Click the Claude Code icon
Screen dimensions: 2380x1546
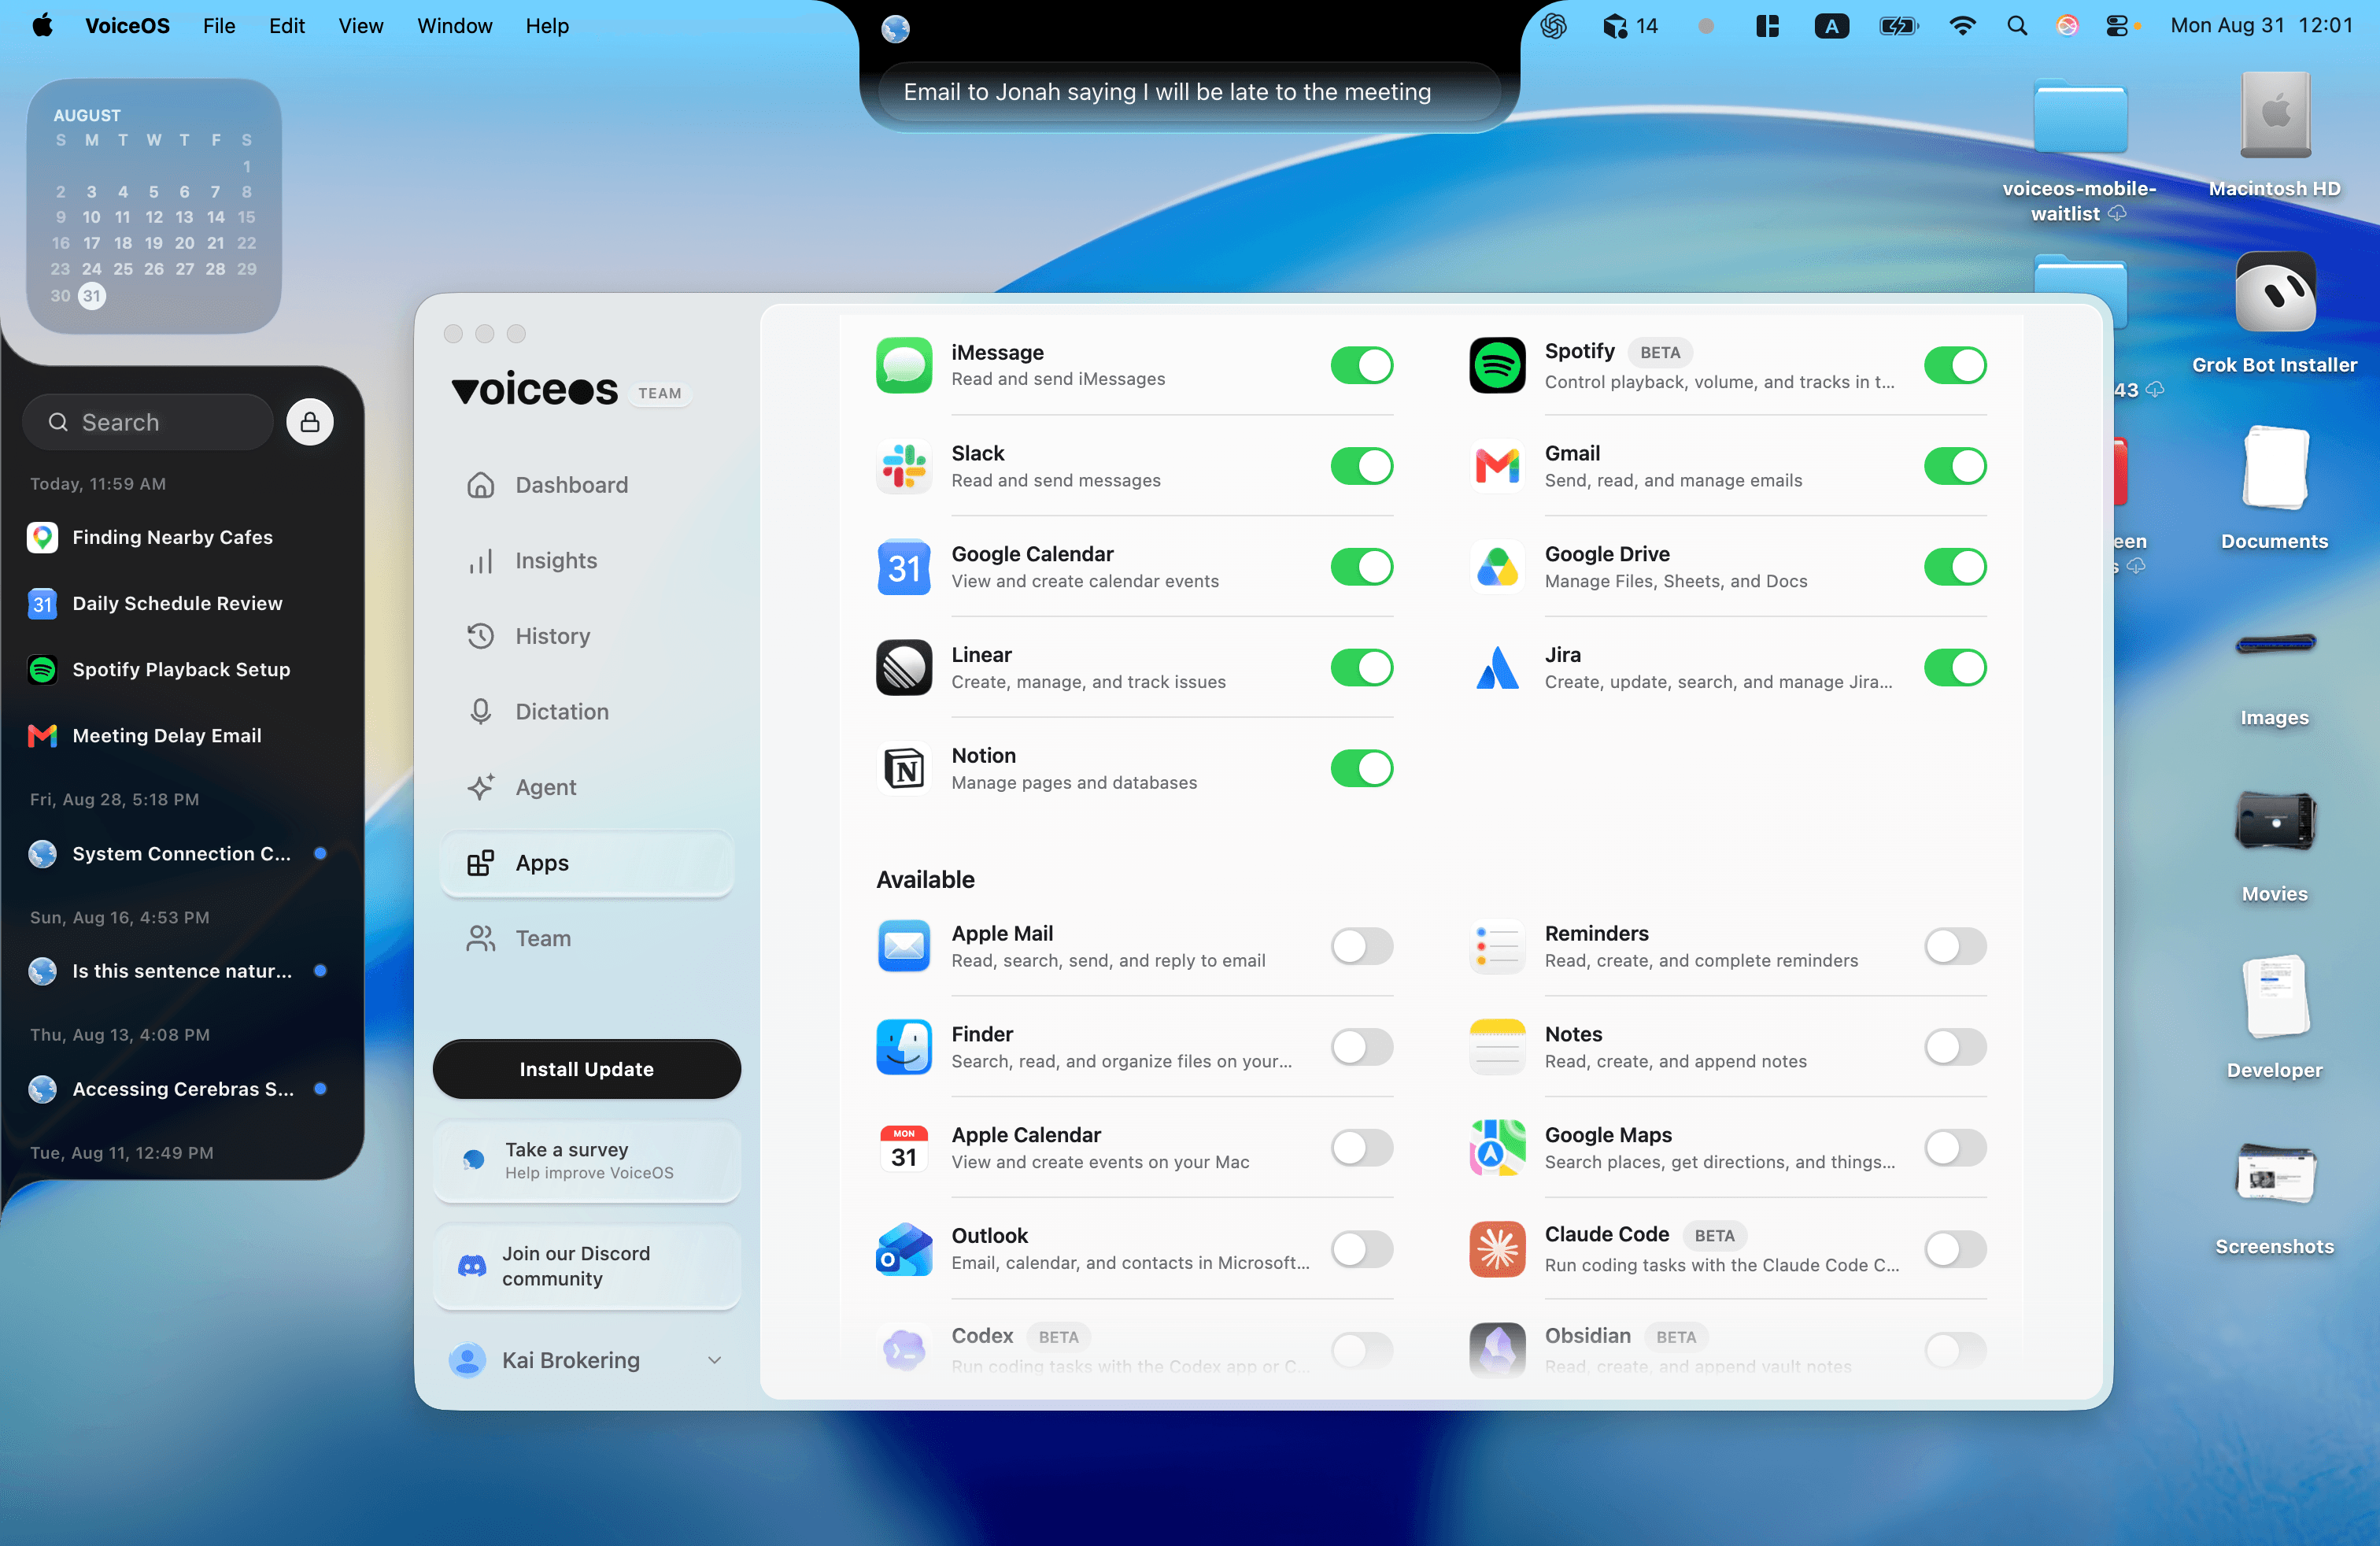[x=1497, y=1249]
